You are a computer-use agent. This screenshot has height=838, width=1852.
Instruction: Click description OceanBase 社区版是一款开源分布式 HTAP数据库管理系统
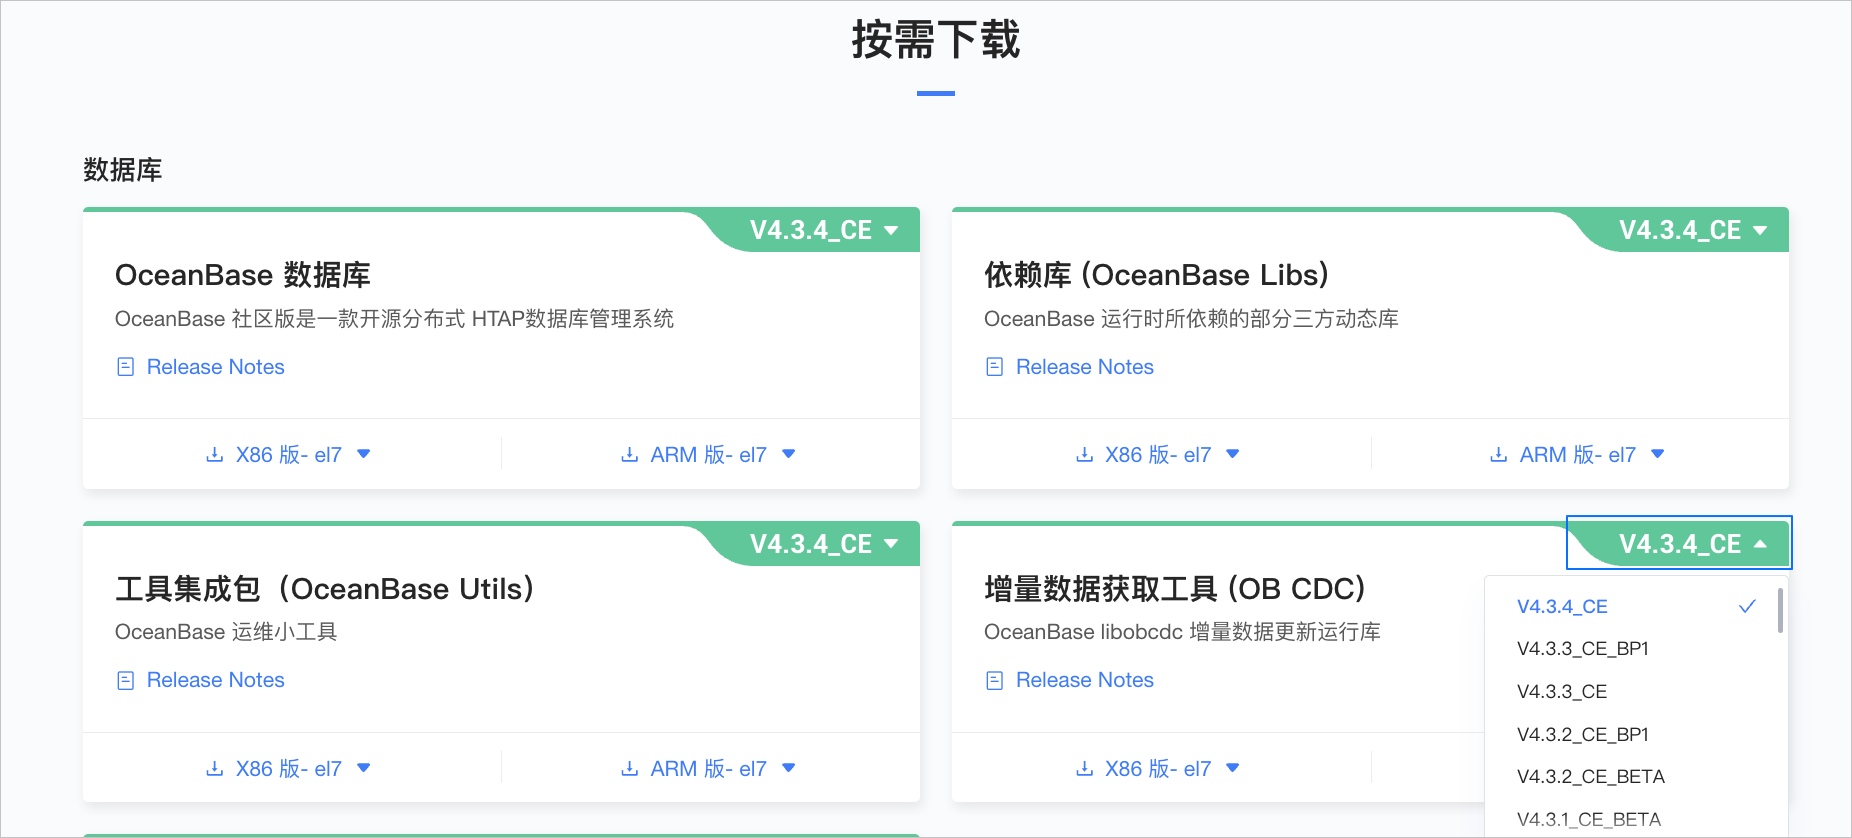click(x=394, y=319)
